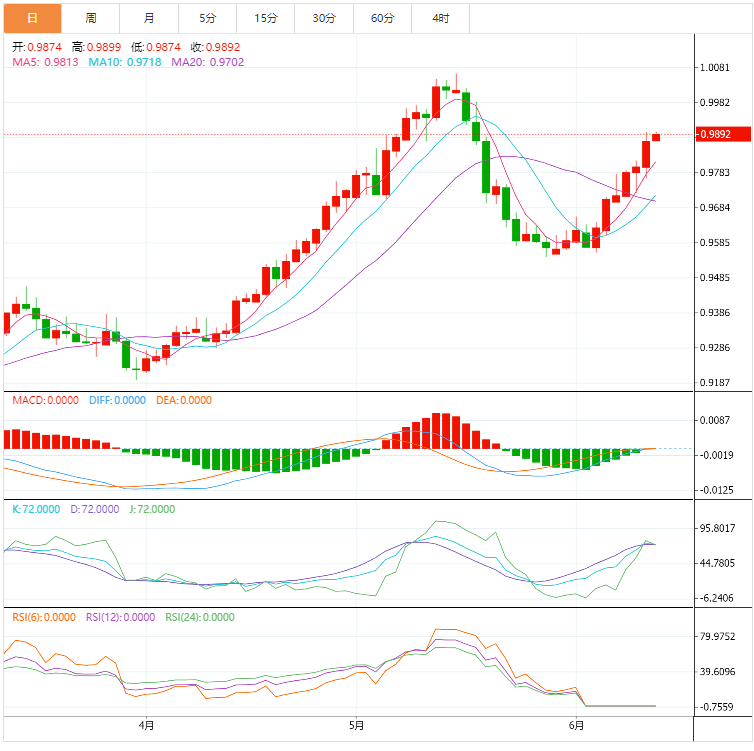Select the 日 daily chart tab

(x=32, y=18)
